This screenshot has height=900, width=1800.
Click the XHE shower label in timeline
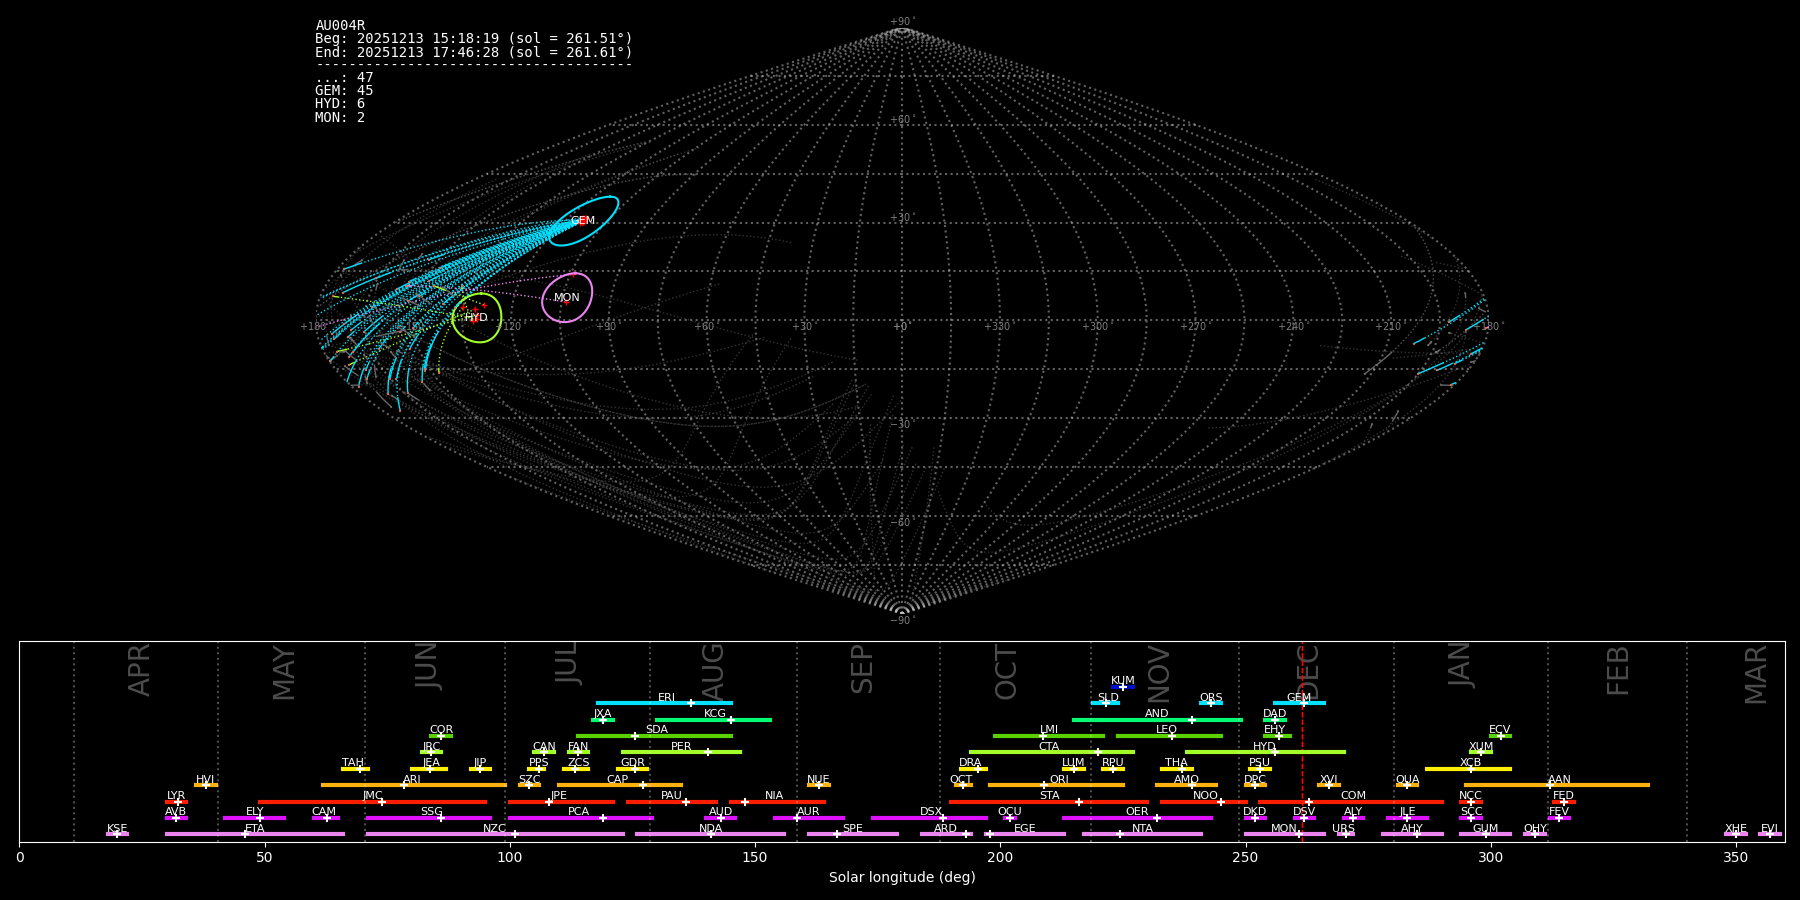[x=1735, y=829]
